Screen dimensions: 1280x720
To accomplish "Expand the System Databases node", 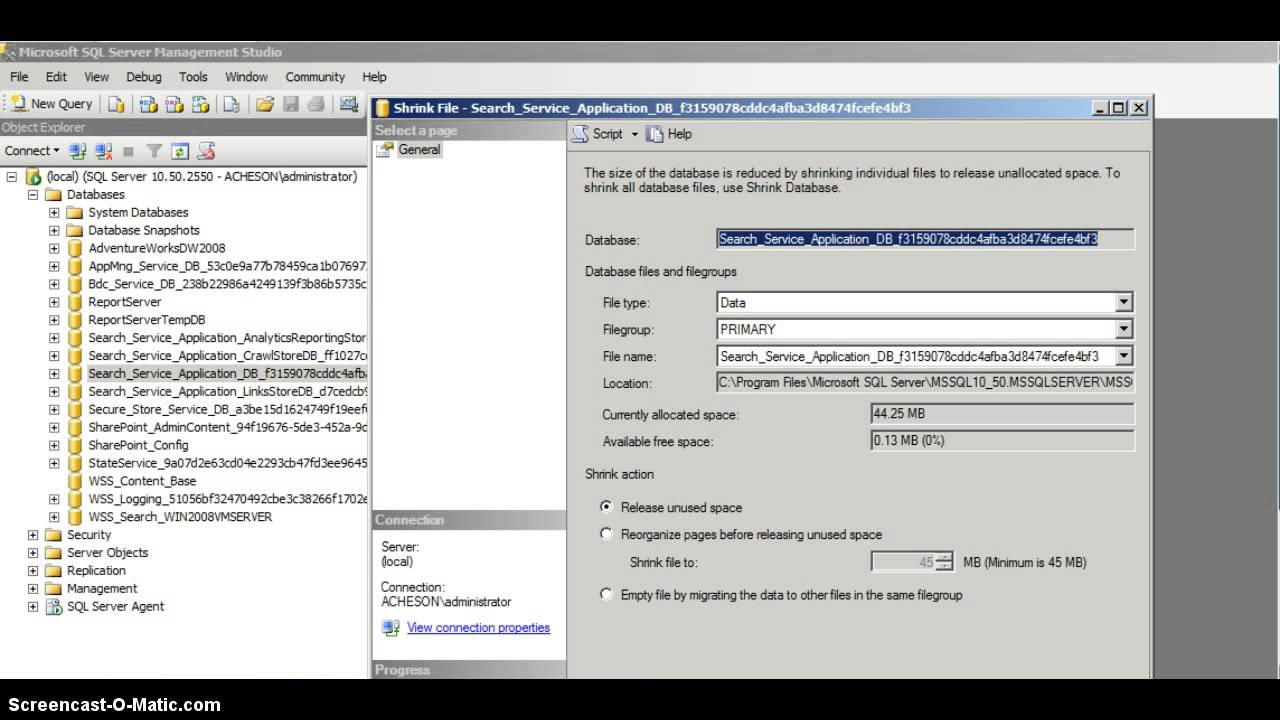I will click(x=54, y=213).
